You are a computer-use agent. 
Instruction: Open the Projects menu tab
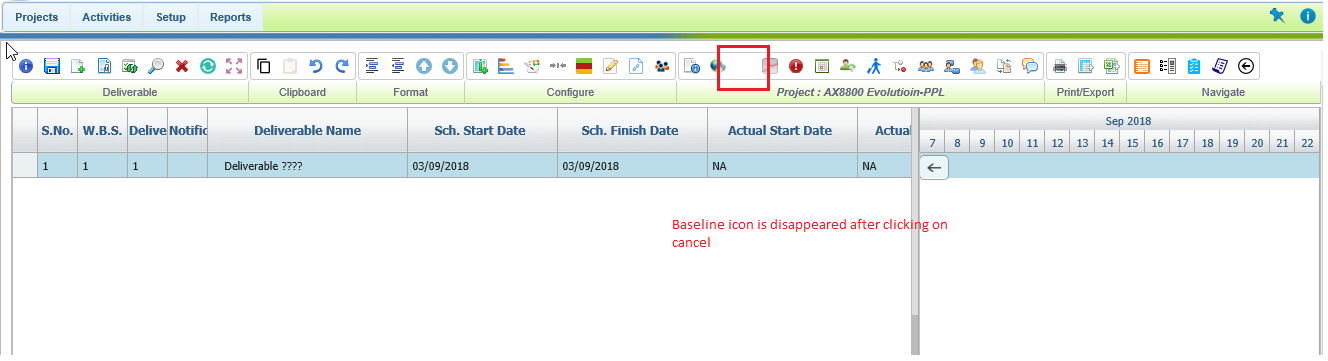37,17
